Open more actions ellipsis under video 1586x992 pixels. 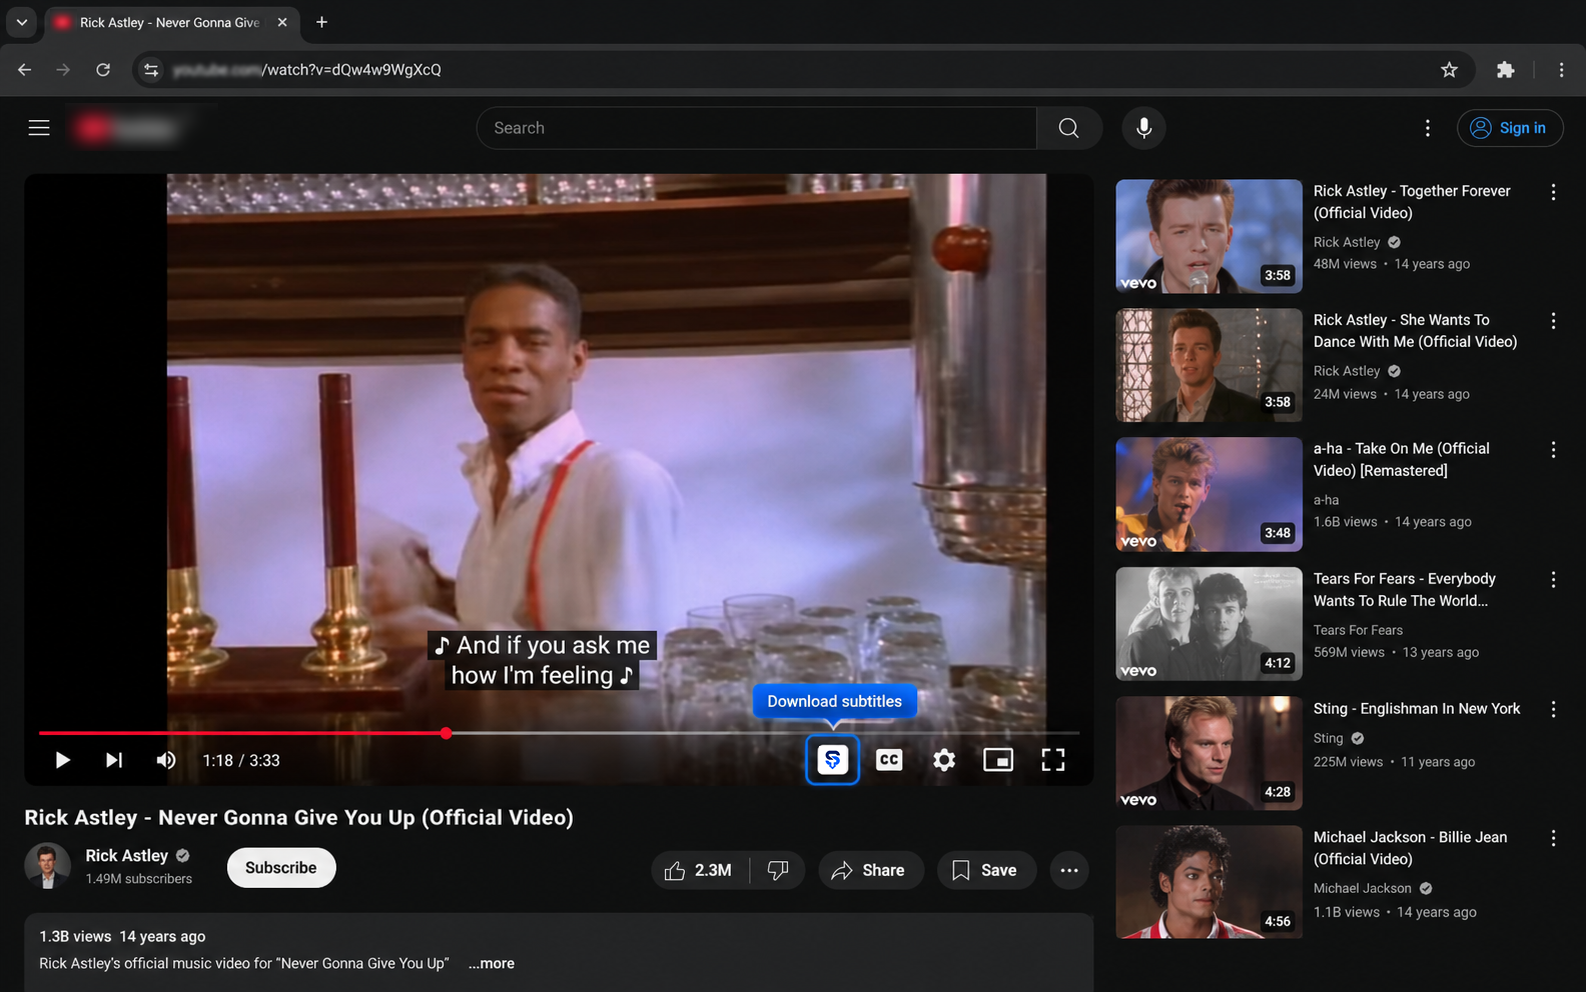(1069, 870)
